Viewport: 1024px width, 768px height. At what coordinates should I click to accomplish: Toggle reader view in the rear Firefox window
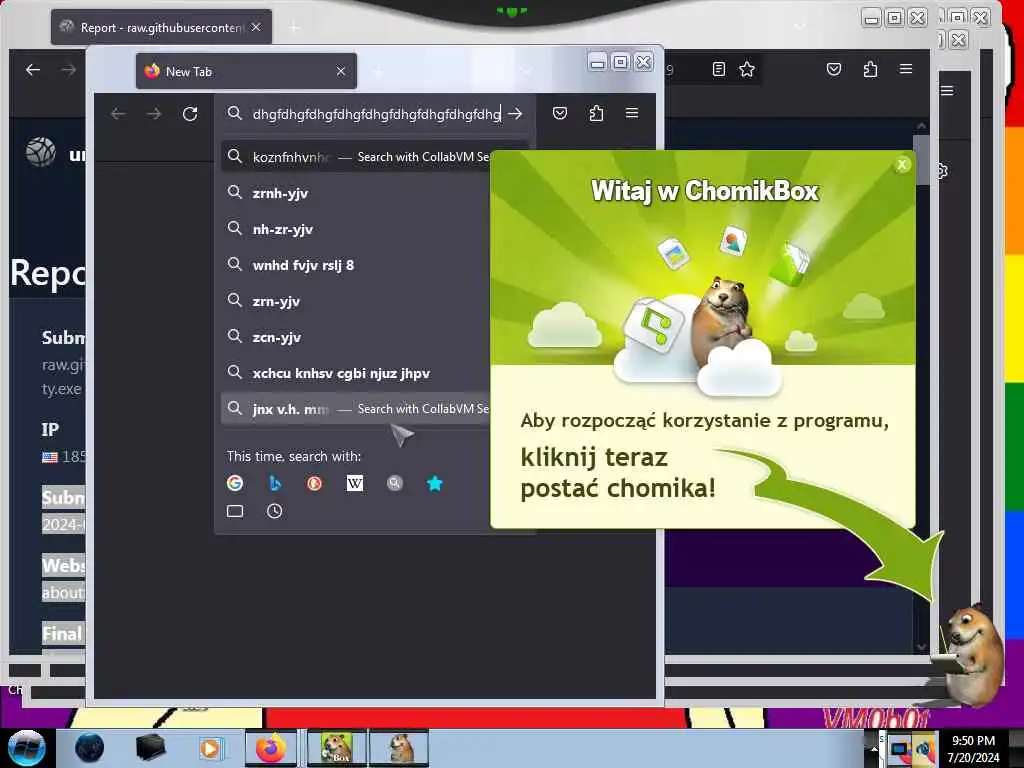(718, 69)
